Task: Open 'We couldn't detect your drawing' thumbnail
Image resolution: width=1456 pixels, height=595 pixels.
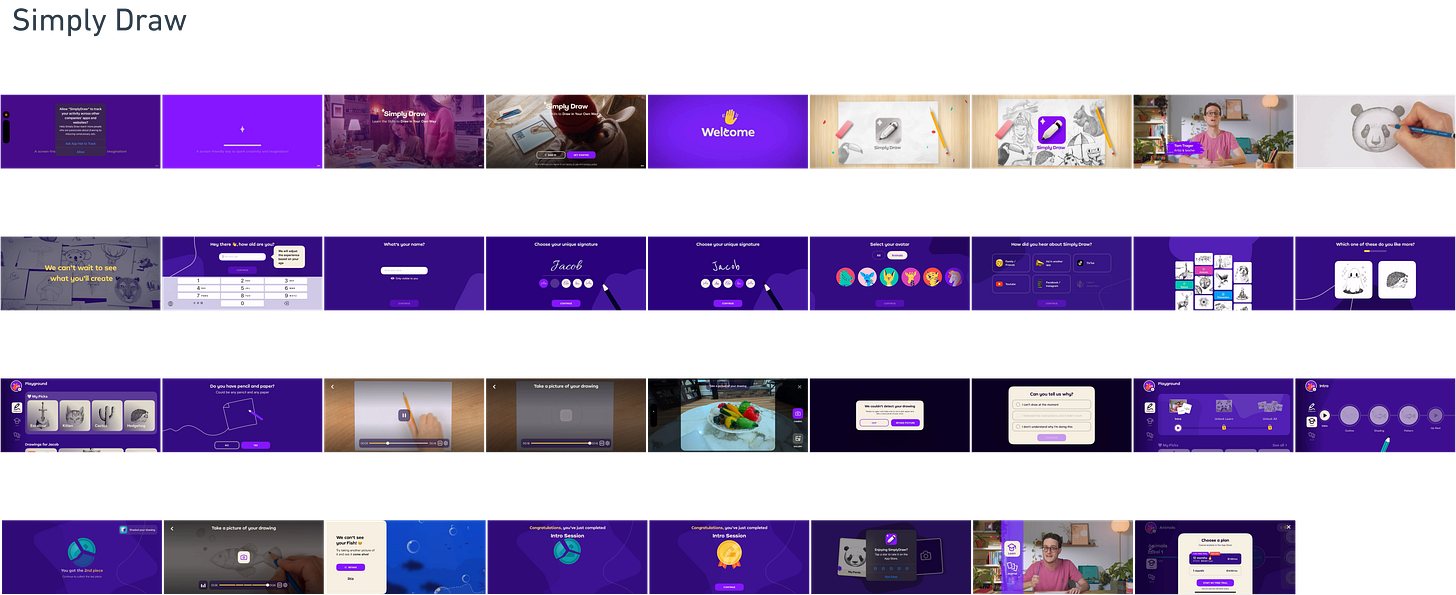Action: tap(890, 415)
